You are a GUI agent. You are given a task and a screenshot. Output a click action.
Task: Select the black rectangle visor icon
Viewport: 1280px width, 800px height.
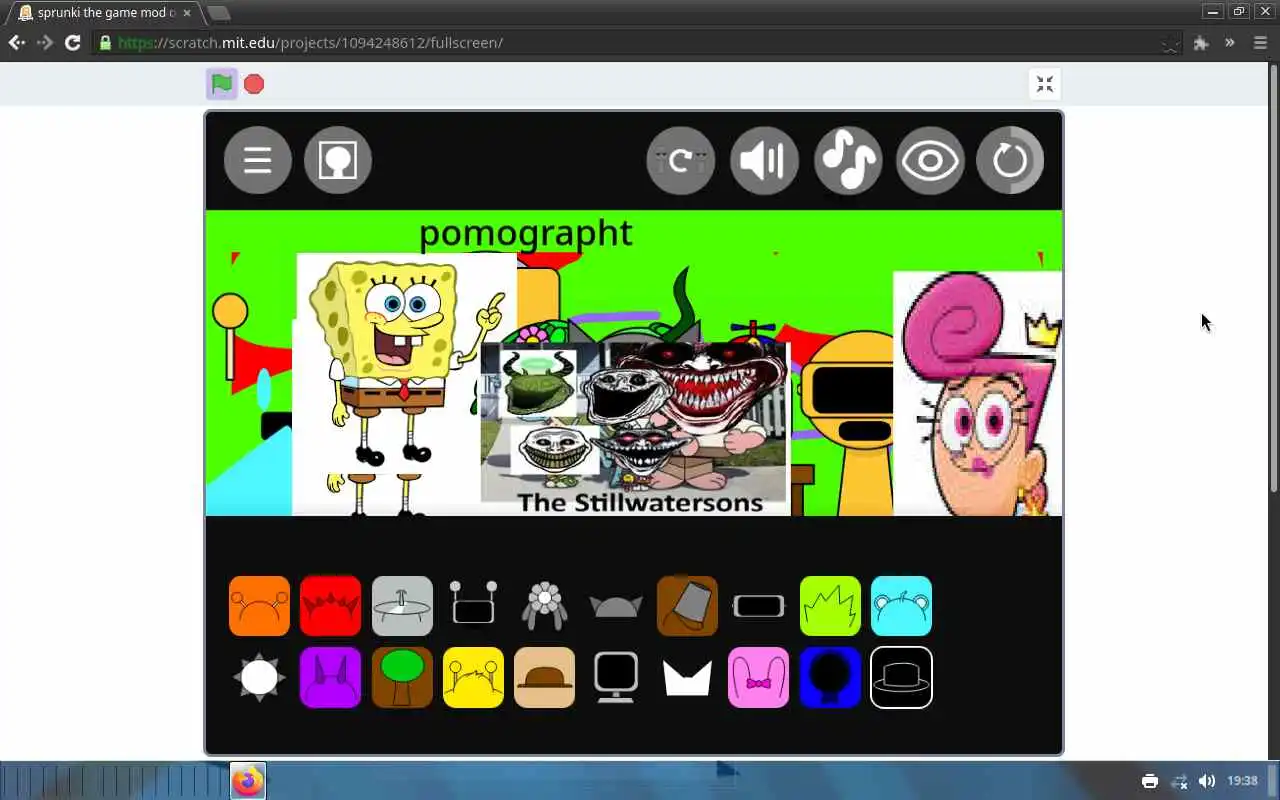click(x=759, y=606)
